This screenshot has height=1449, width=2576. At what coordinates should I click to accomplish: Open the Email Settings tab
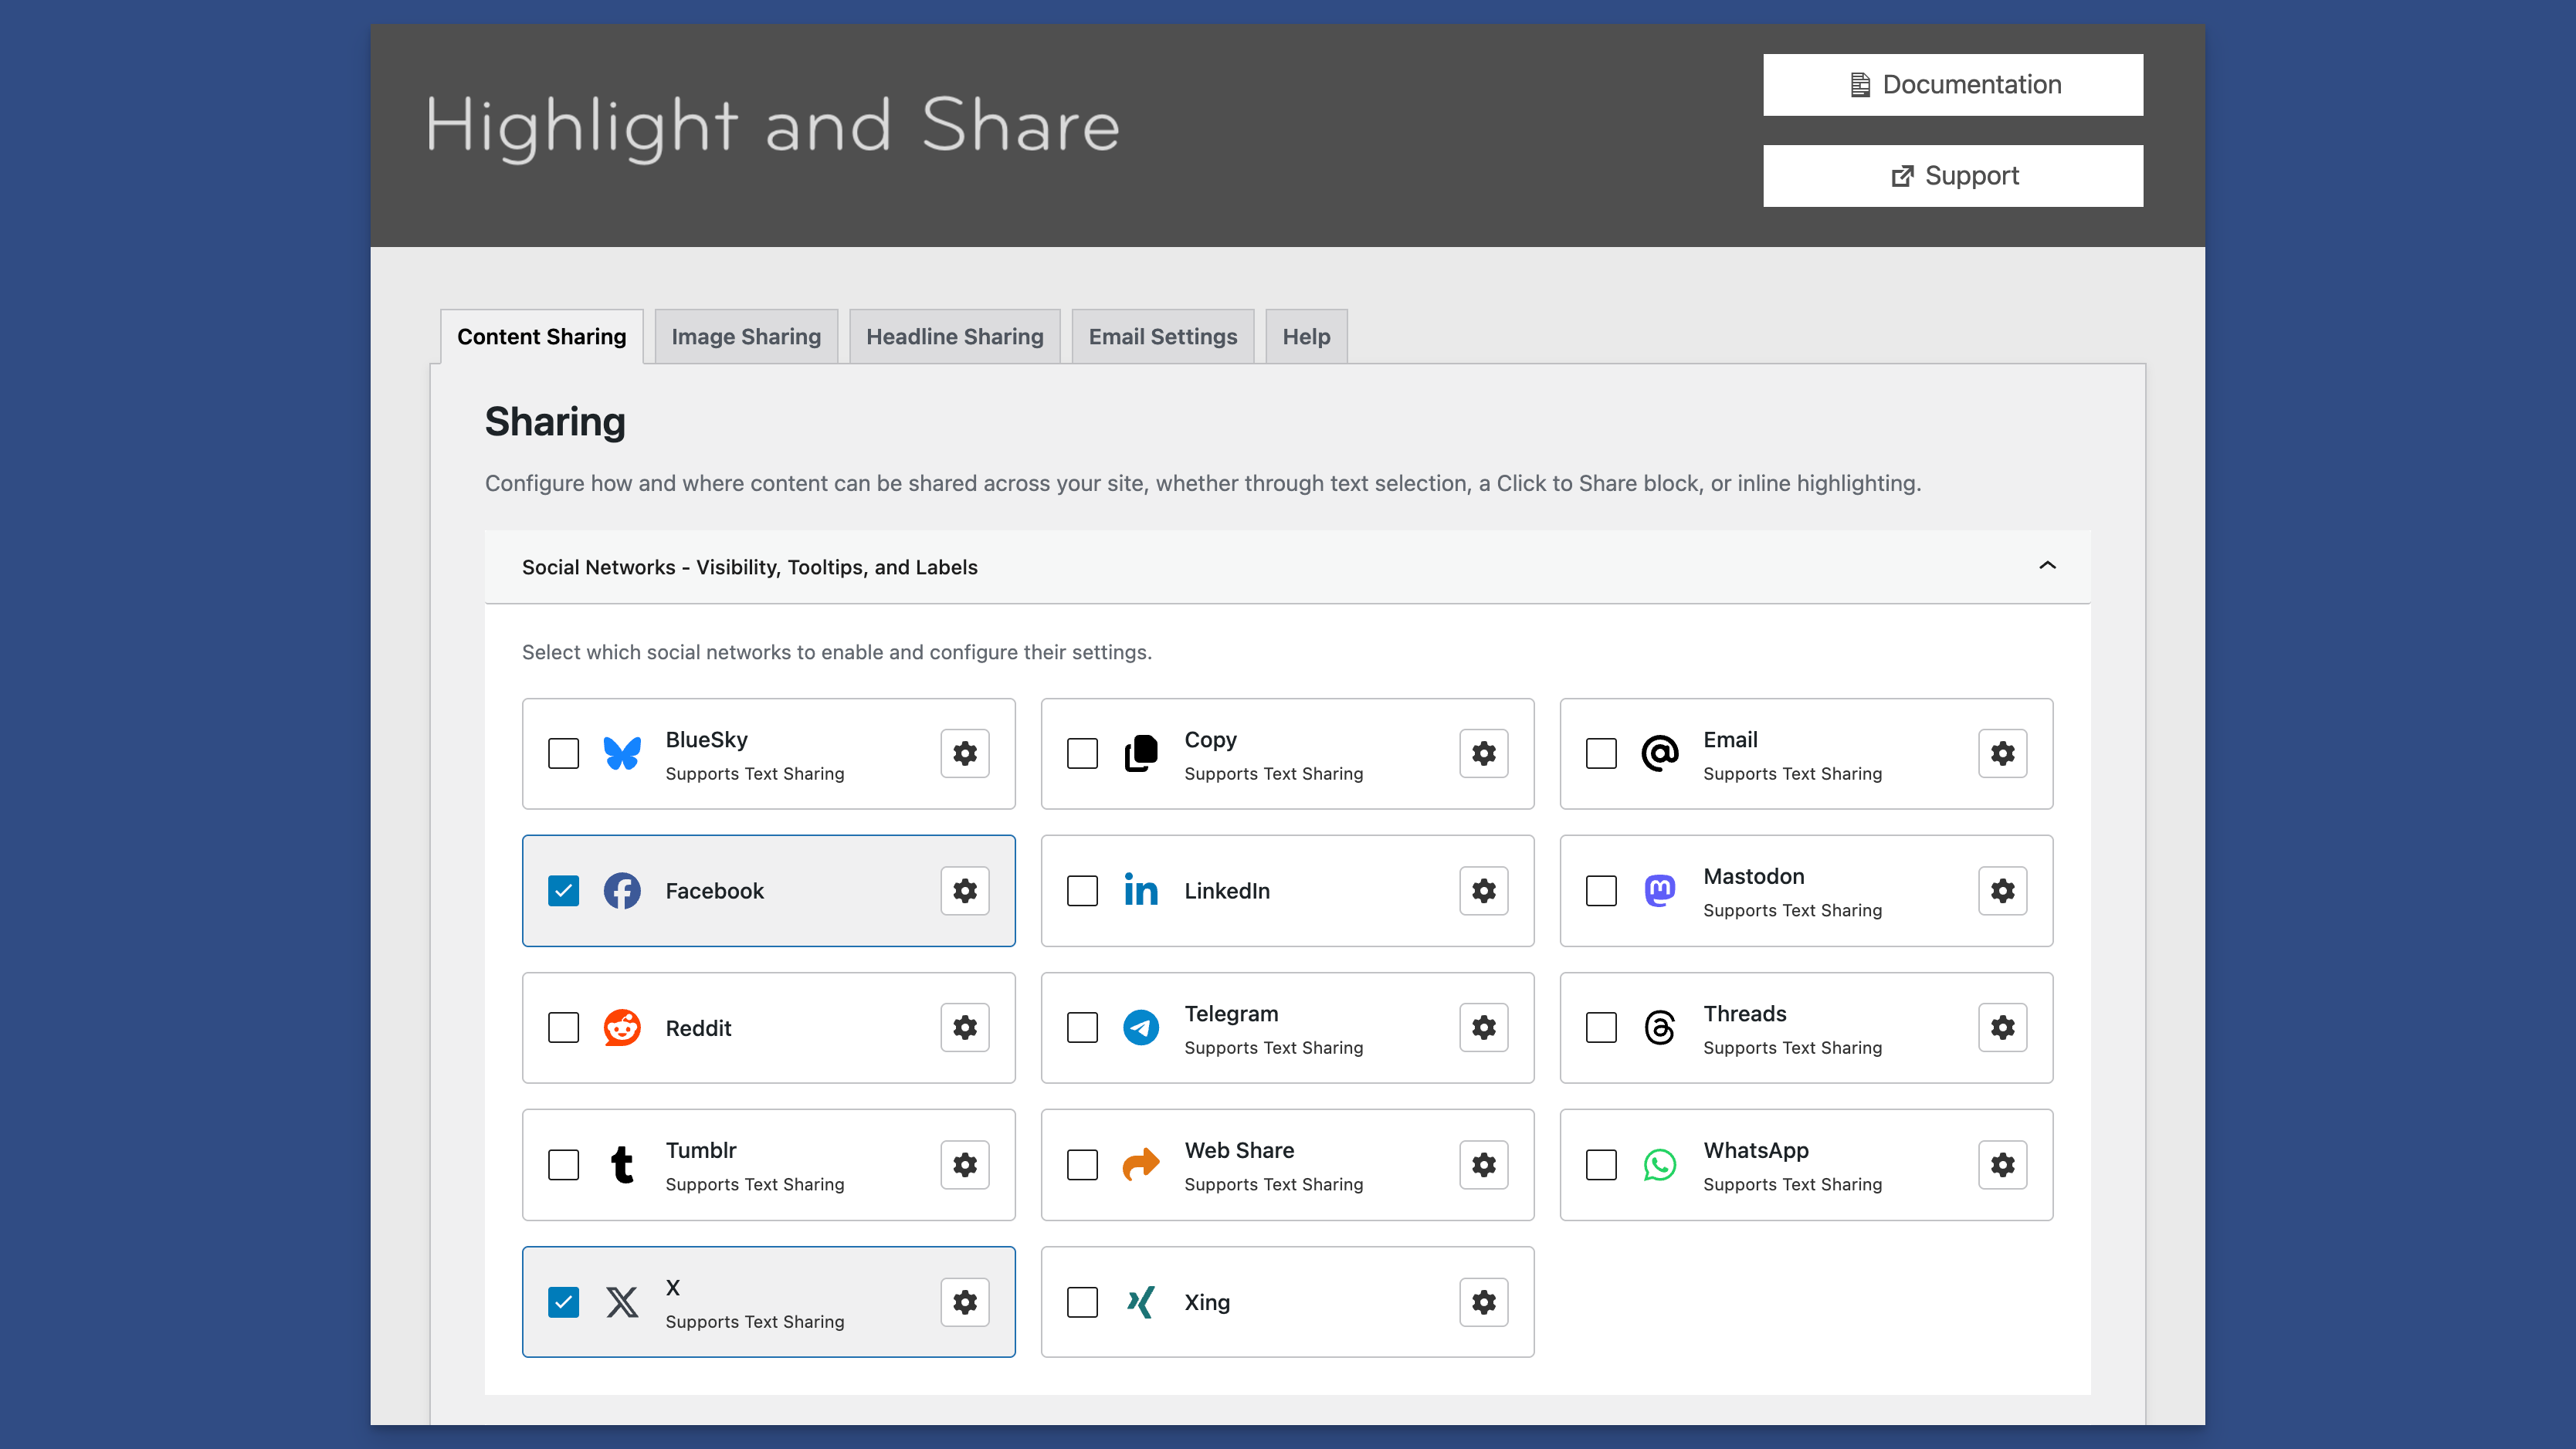[1163, 336]
